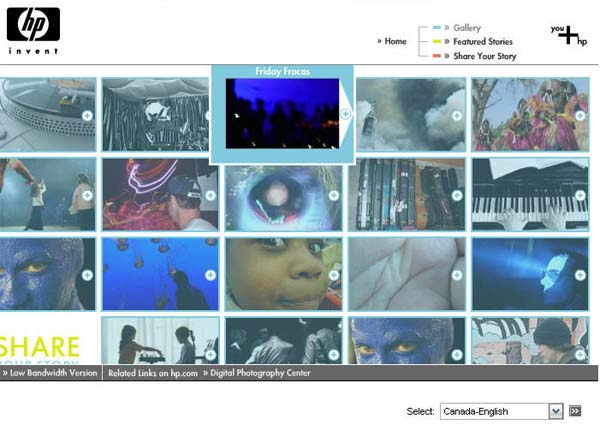Screen dimensions: 600x431
Task: Go to the Gallery section
Action: pos(466,28)
